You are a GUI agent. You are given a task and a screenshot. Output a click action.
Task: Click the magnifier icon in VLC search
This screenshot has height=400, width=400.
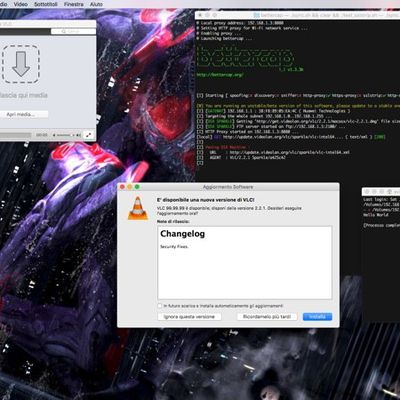point(64,31)
